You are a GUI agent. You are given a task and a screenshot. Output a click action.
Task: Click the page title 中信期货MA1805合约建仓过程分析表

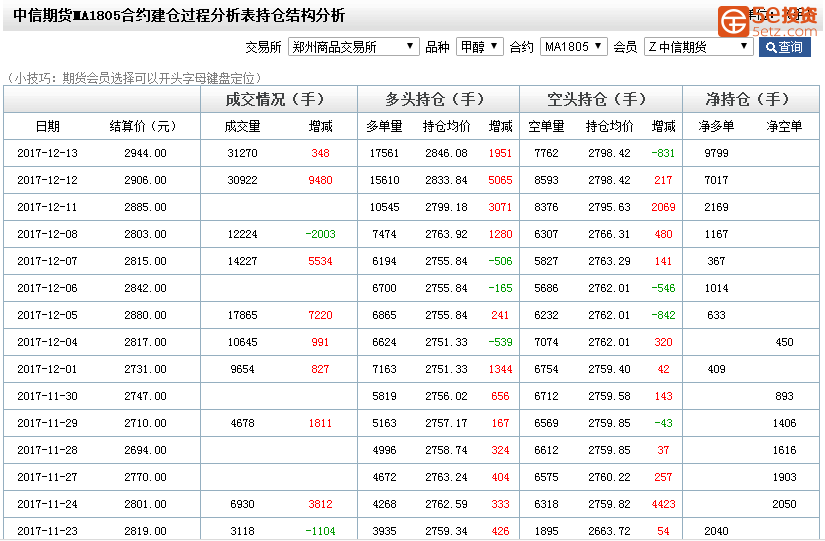134,15
